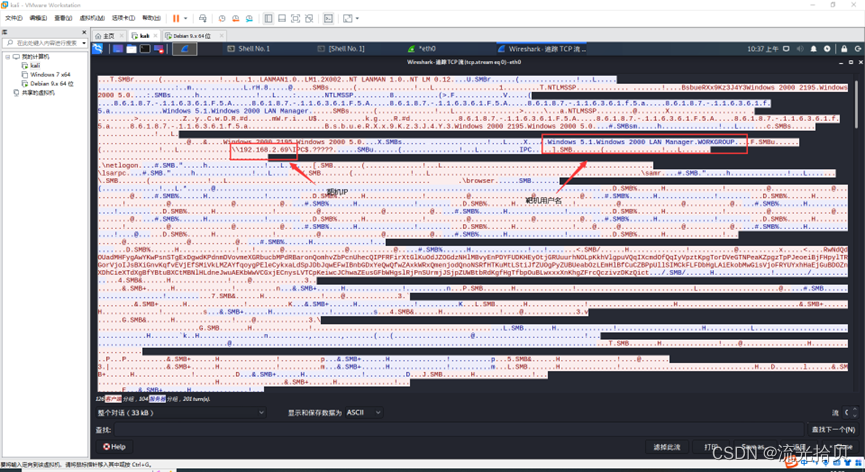Open the 帮助(H) menu

pos(151,18)
